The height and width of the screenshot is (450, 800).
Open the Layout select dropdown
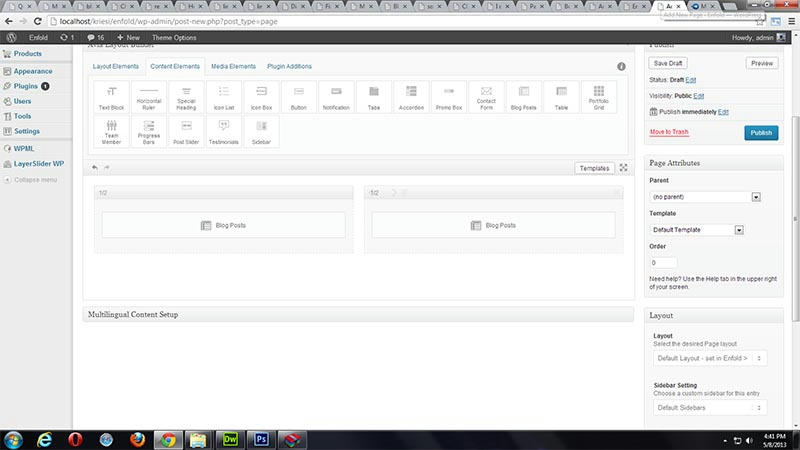pyautogui.click(x=710, y=358)
